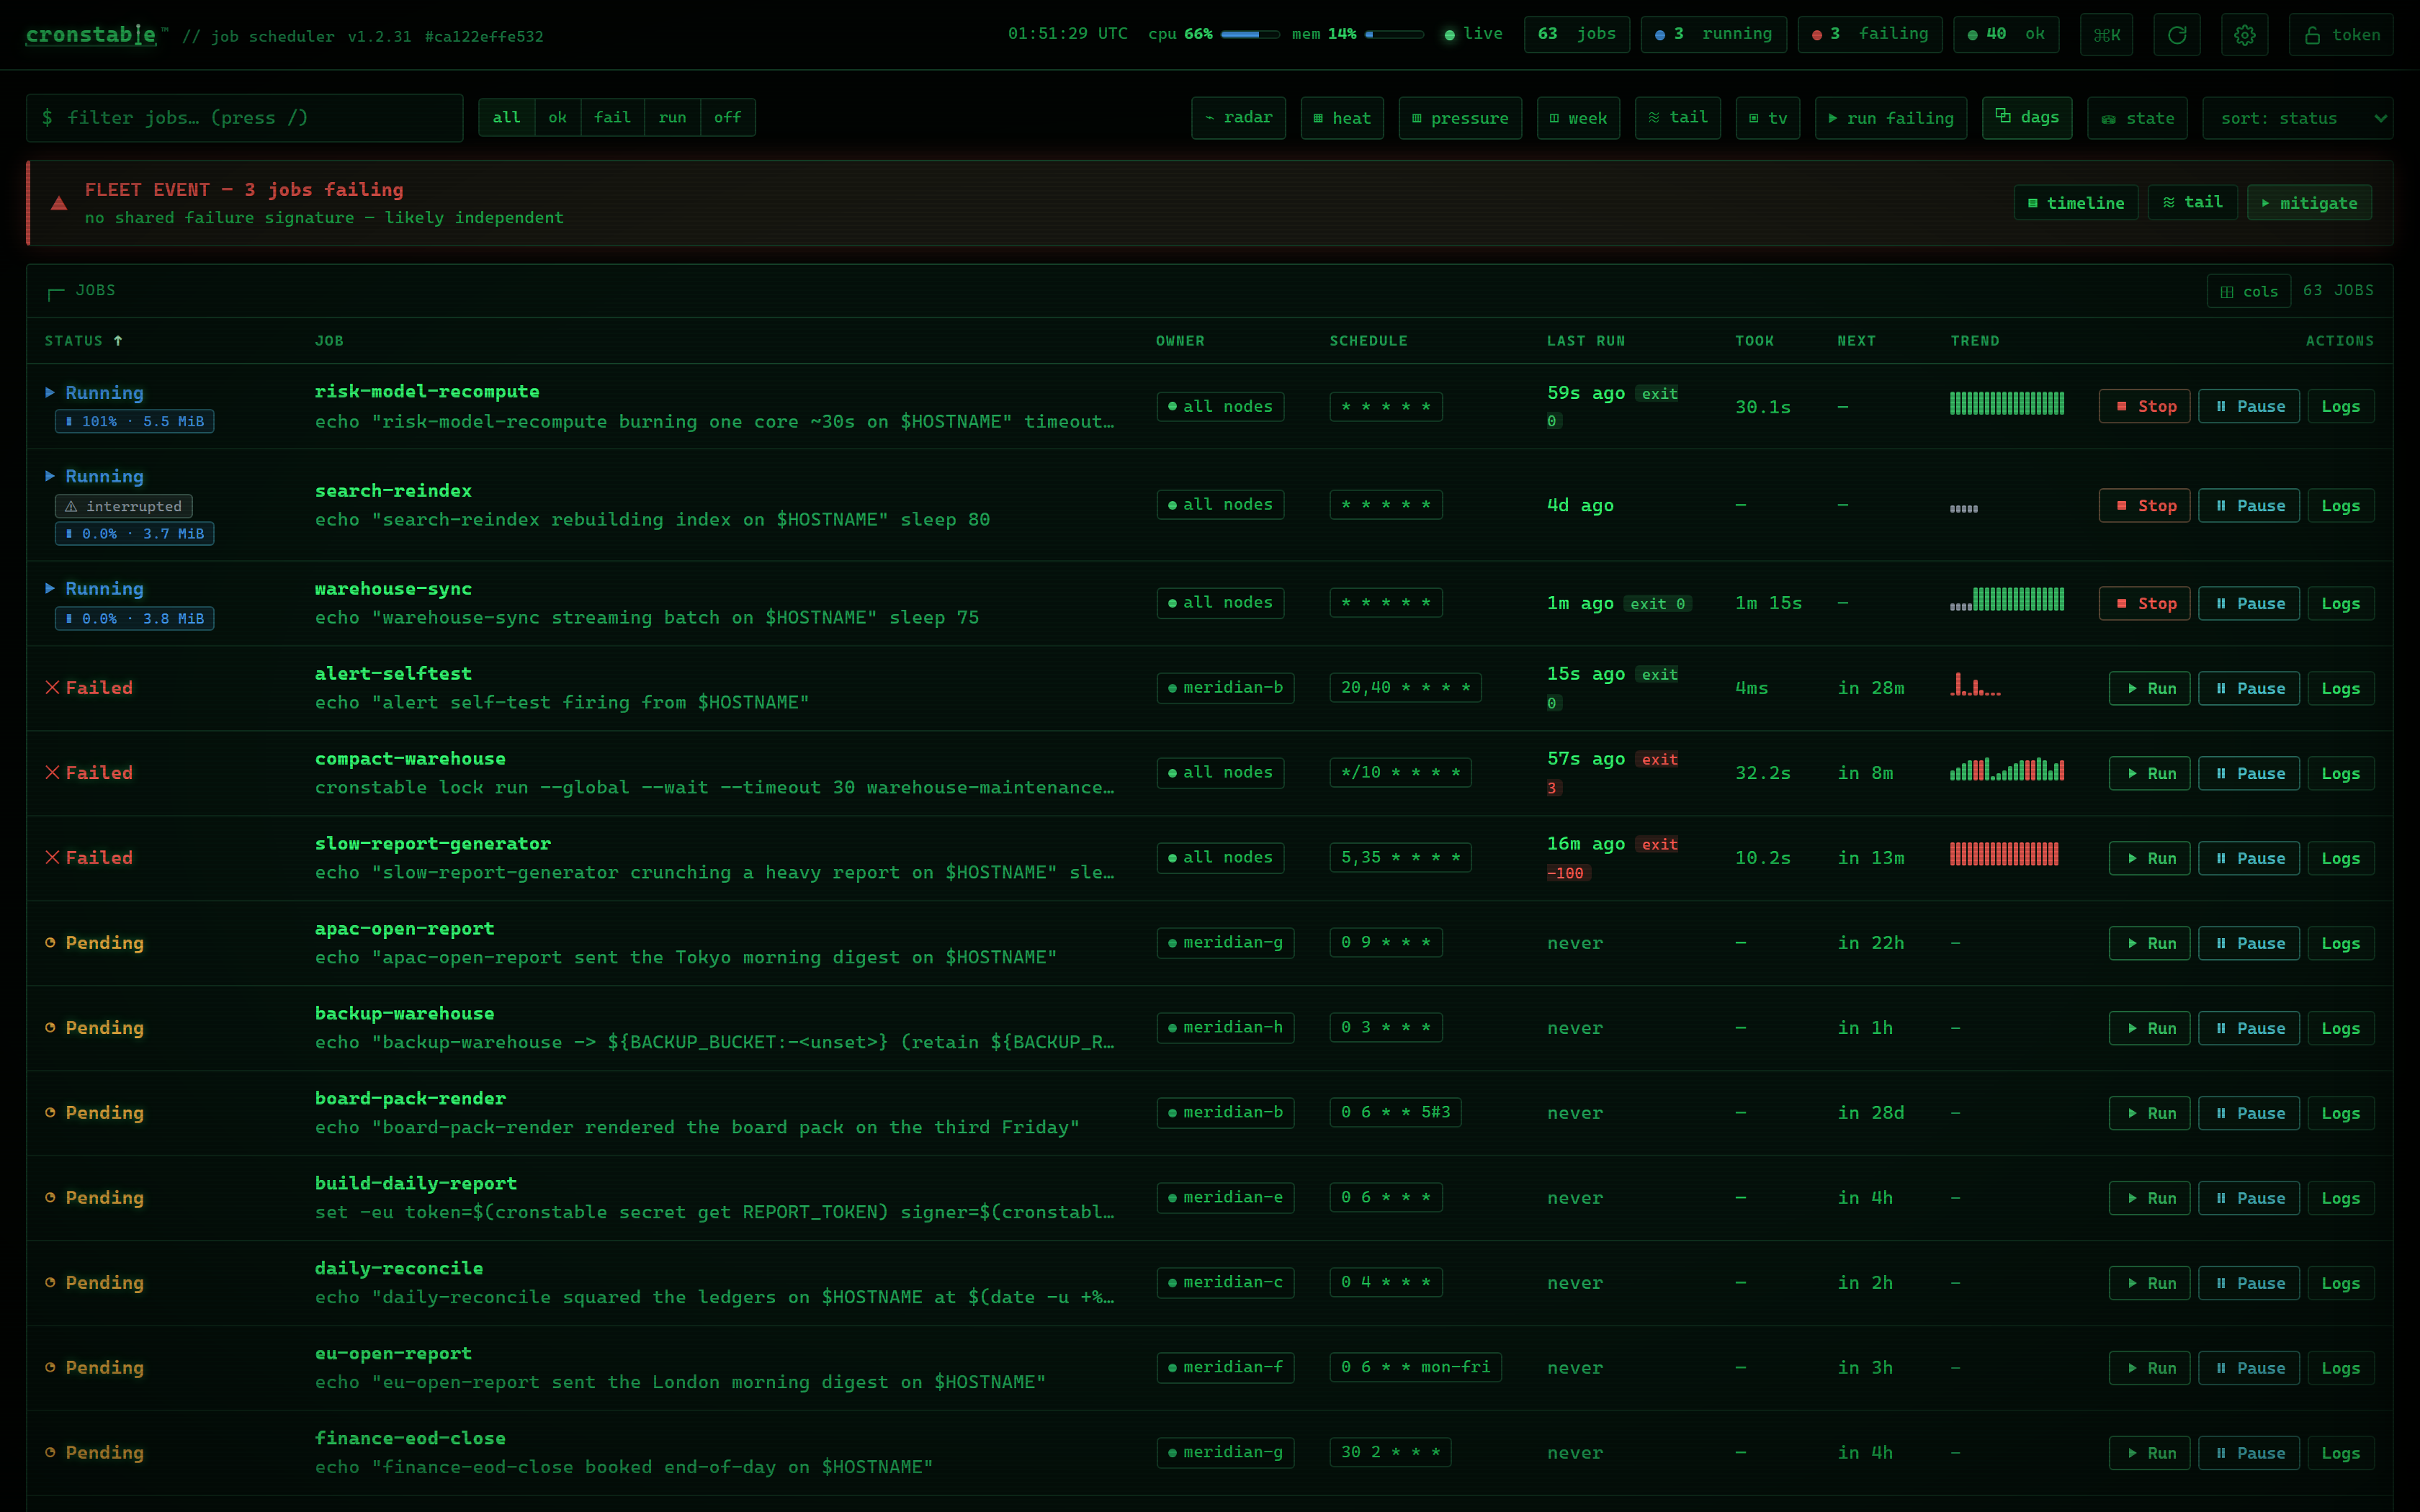
Task: Pause the risk-model-recompute job
Action: (x=2249, y=407)
